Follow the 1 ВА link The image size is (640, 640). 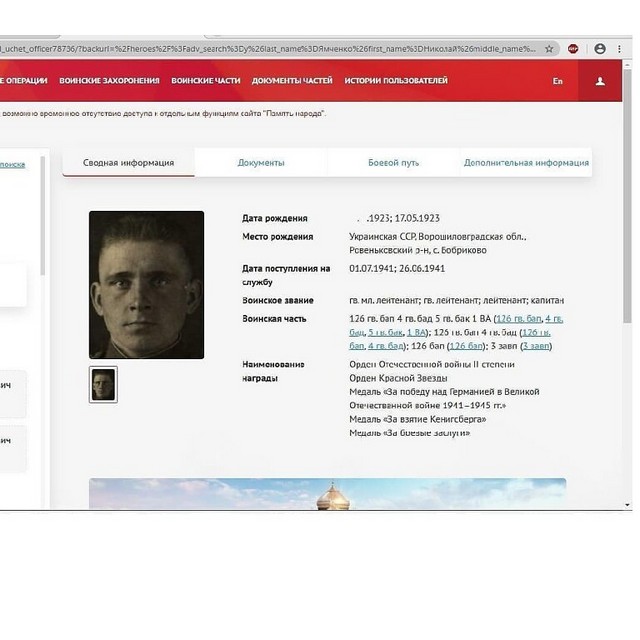click(416, 333)
